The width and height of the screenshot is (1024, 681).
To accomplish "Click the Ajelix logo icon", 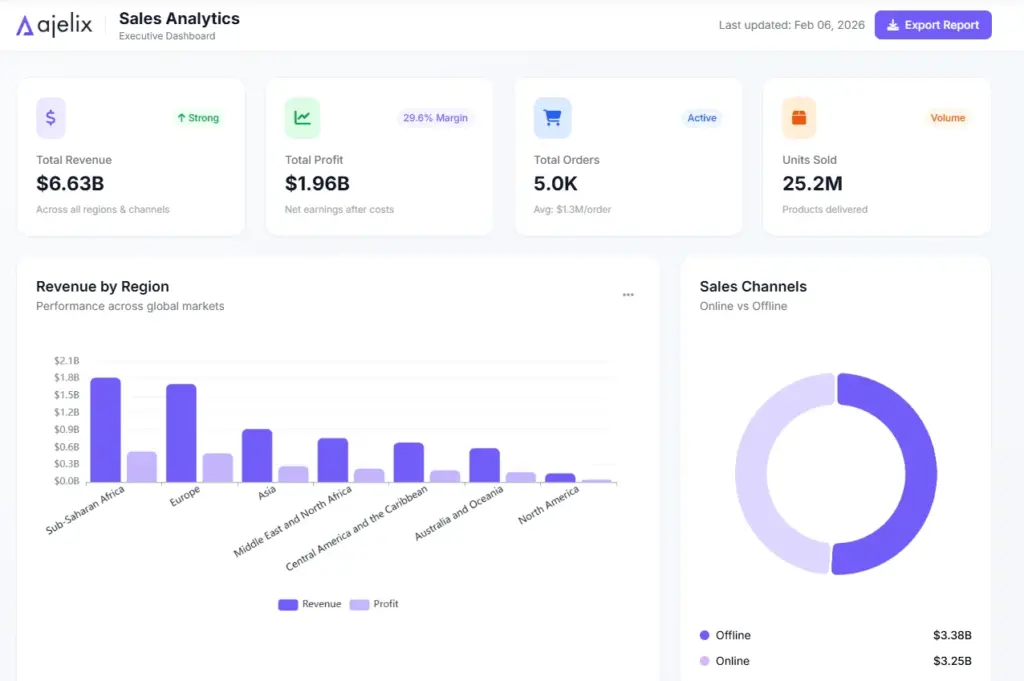I will (x=24, y=24).
